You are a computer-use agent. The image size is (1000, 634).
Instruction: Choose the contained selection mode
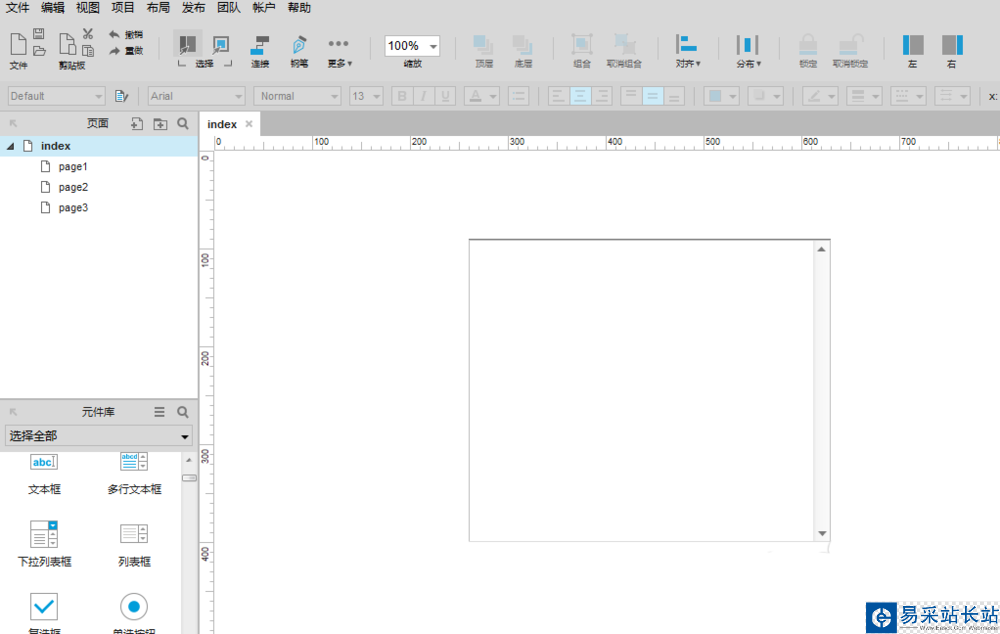221,45
